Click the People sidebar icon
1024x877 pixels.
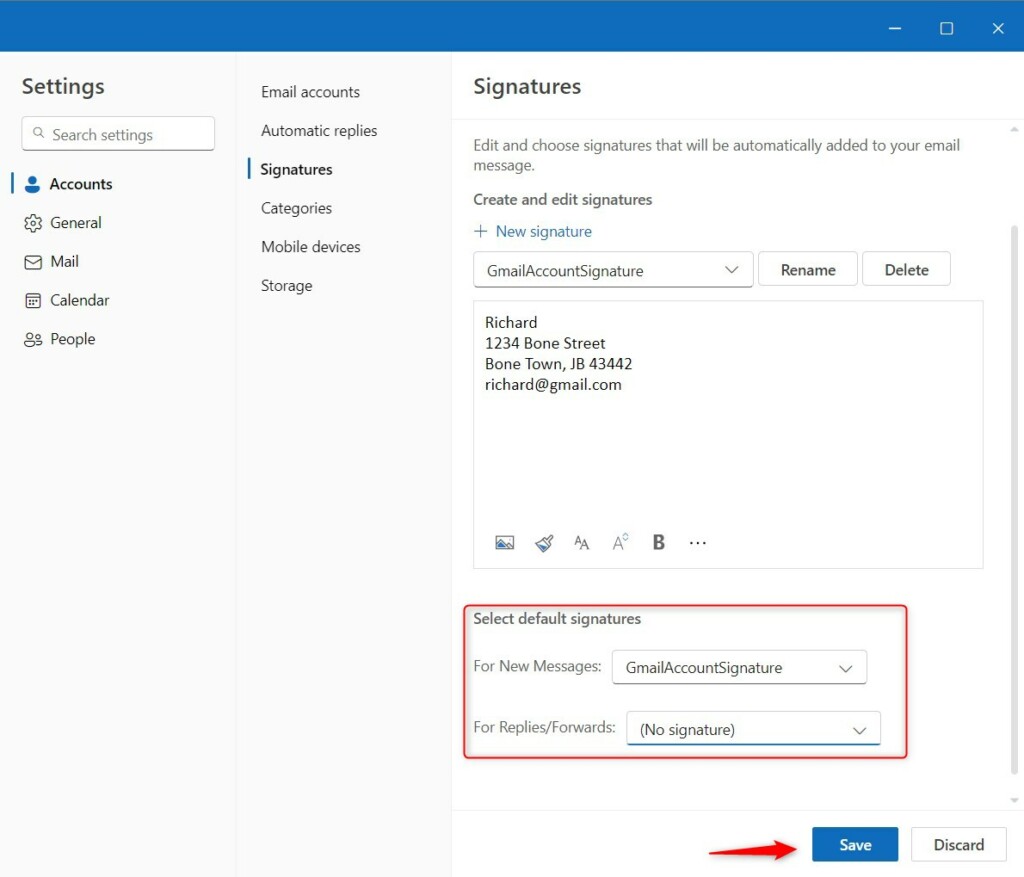(x=33, y=339)
